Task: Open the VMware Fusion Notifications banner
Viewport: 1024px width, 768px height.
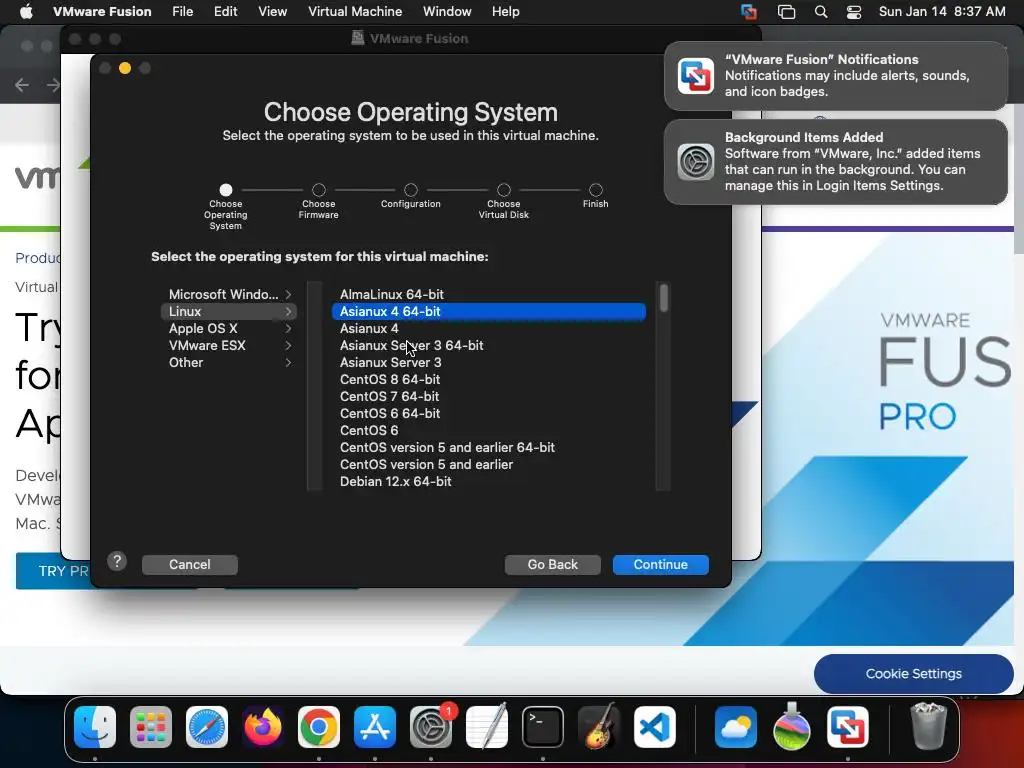Action: click(x=836, y=76)
